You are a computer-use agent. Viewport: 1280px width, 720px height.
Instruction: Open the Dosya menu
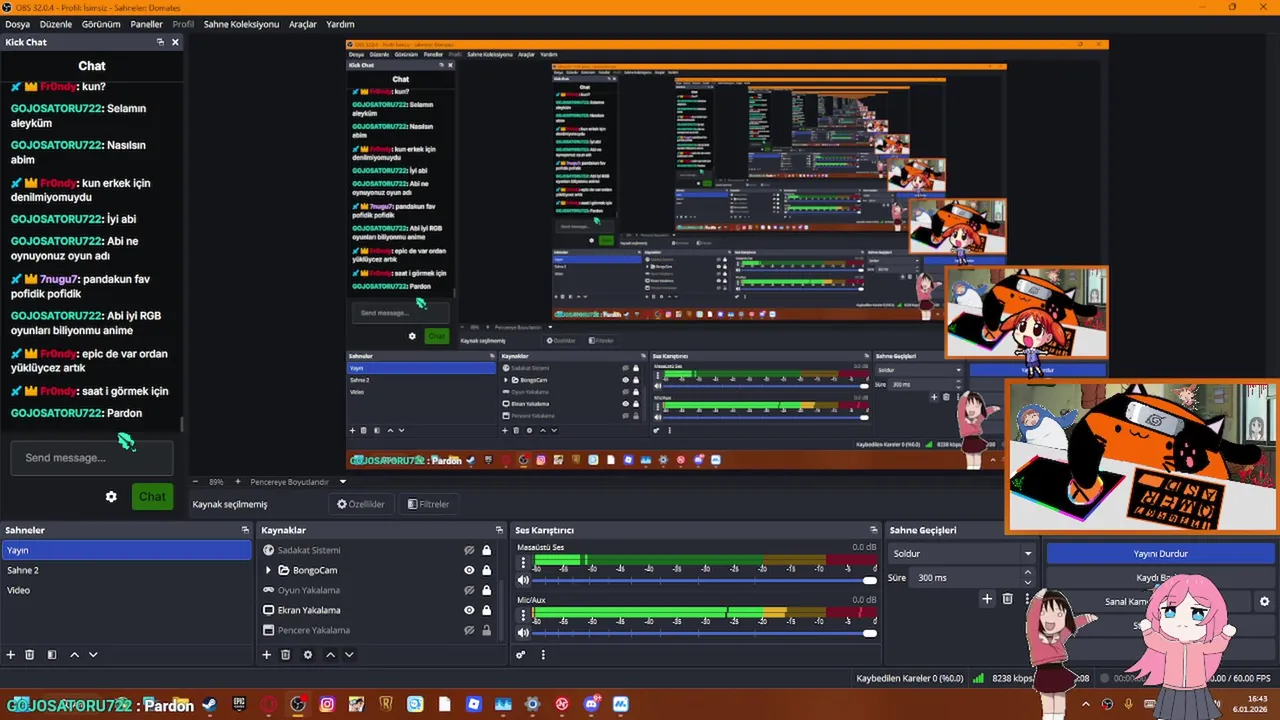[17, 24]
